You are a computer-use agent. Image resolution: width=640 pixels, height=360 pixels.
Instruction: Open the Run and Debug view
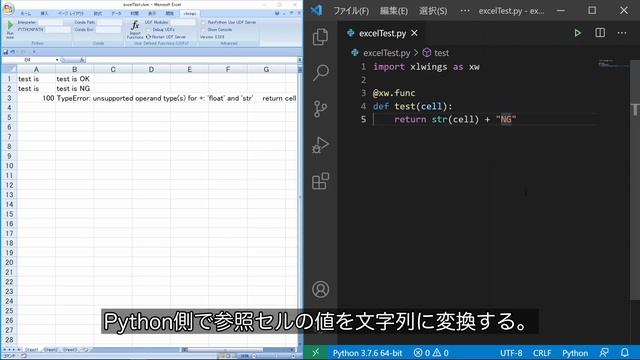click(320, 145)
